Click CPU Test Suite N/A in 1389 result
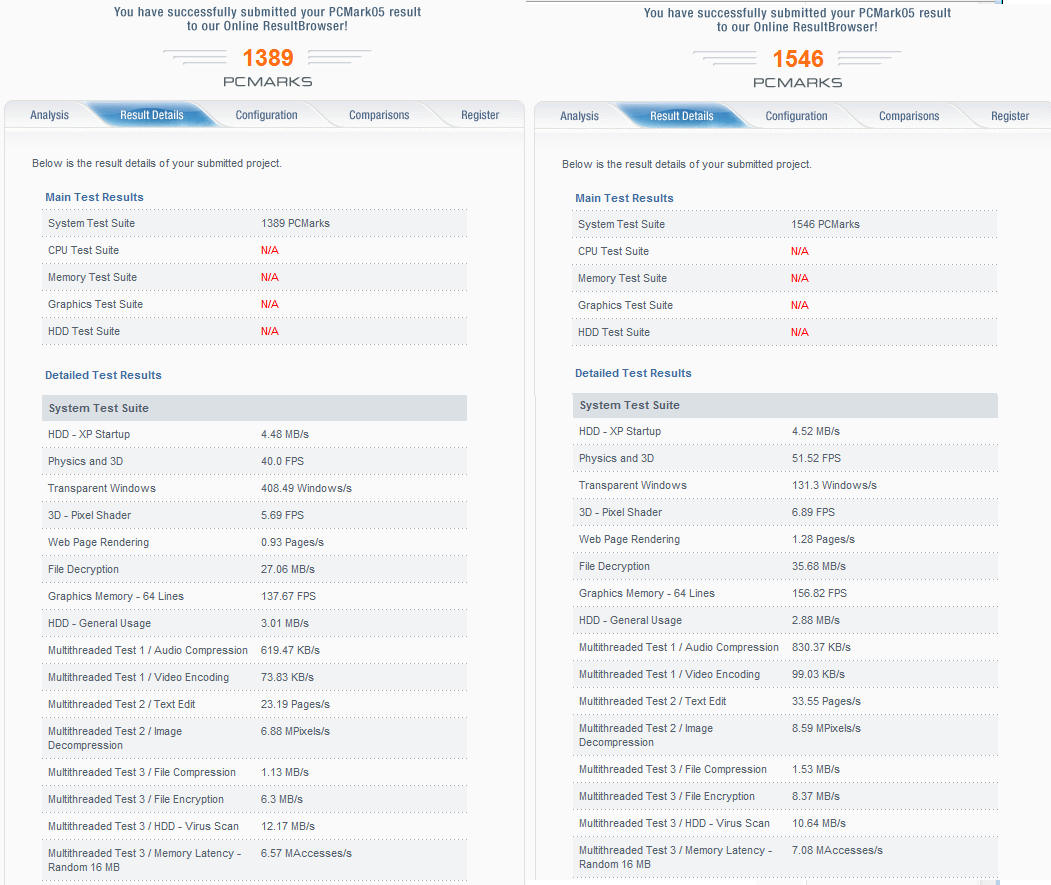Viewport: 1051px width, 885px height. pyautogui.click(x=269, y=250)
